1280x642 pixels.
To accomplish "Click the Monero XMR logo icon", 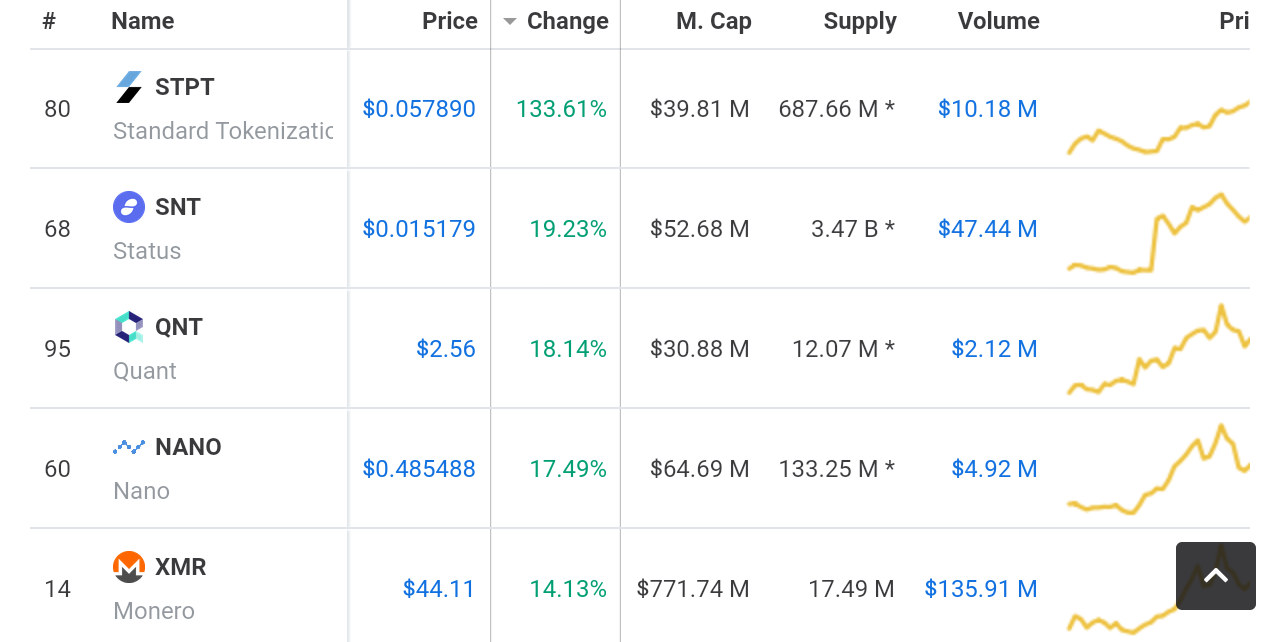I will pos(129,567).
